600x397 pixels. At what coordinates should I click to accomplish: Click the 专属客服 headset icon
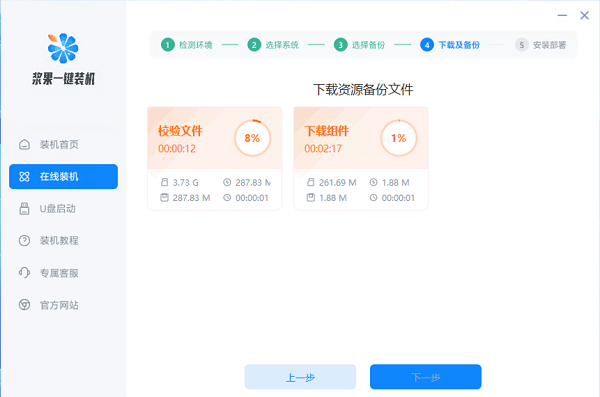[x=24, y=273]
